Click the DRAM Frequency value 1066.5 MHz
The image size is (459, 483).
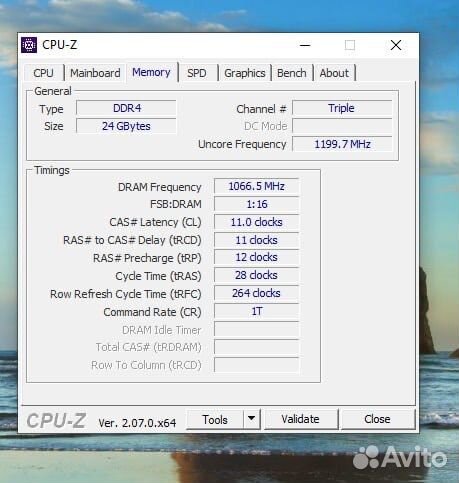click(x=256, y=186)
